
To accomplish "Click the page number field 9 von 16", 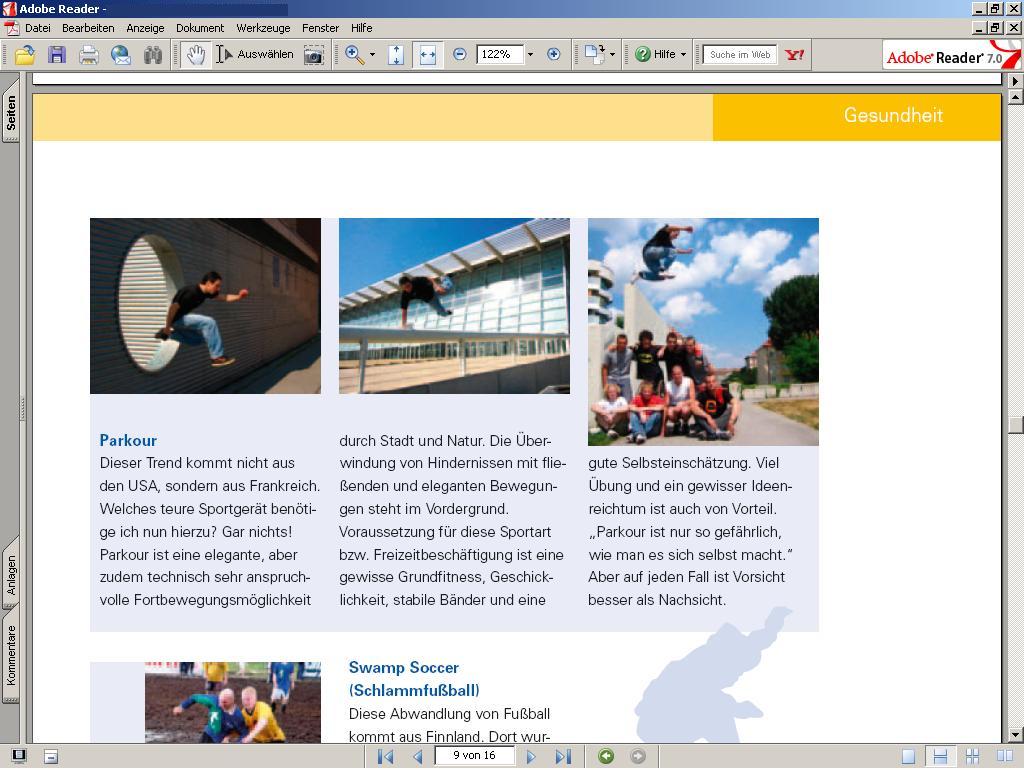I will (x=475, y=756).
